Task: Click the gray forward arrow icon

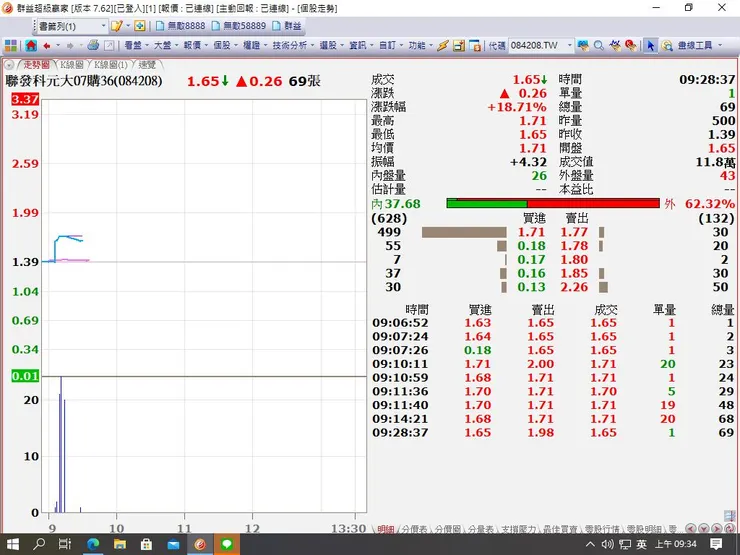Action: tap(70, 46)
